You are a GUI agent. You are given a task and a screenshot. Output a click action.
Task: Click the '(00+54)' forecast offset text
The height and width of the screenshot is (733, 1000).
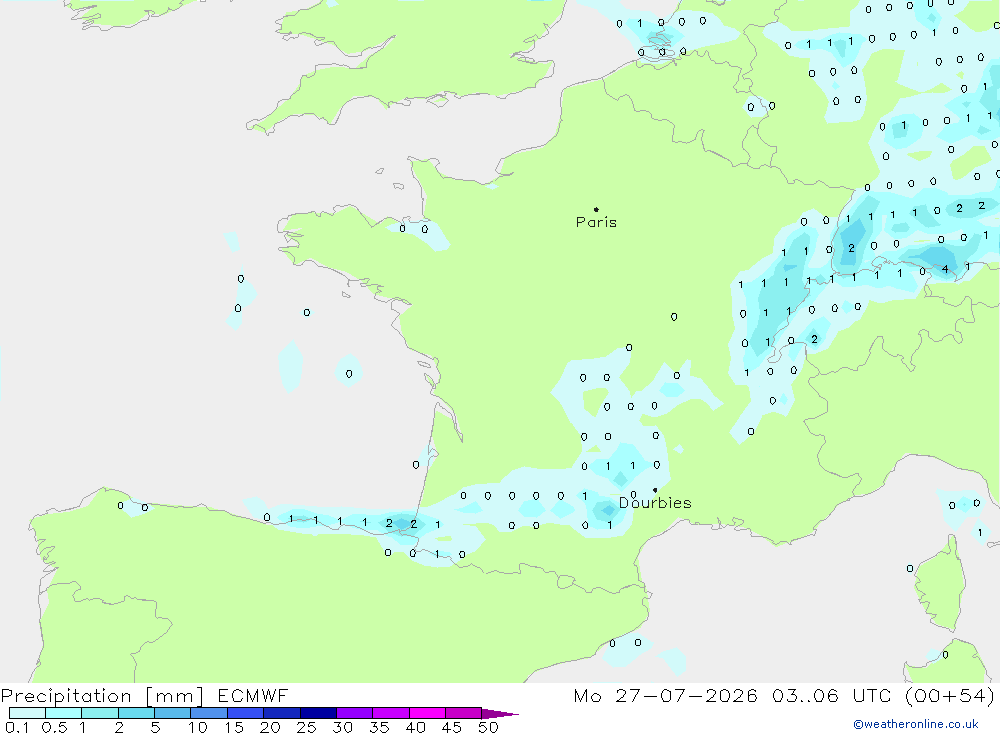[950, 695]
